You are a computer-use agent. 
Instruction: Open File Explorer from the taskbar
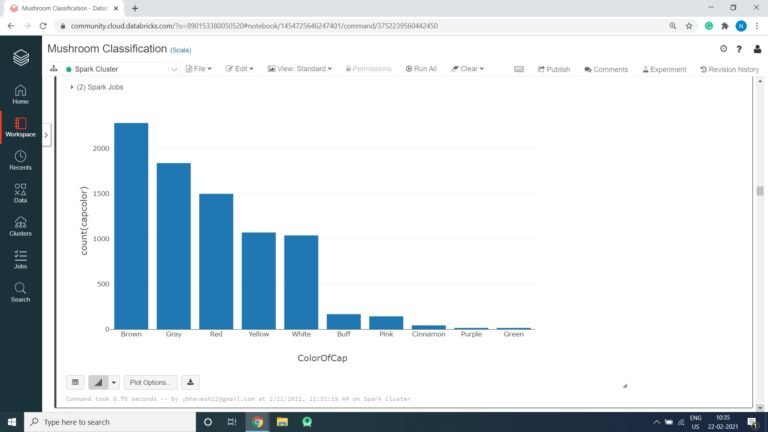click(x=282, y=422)
